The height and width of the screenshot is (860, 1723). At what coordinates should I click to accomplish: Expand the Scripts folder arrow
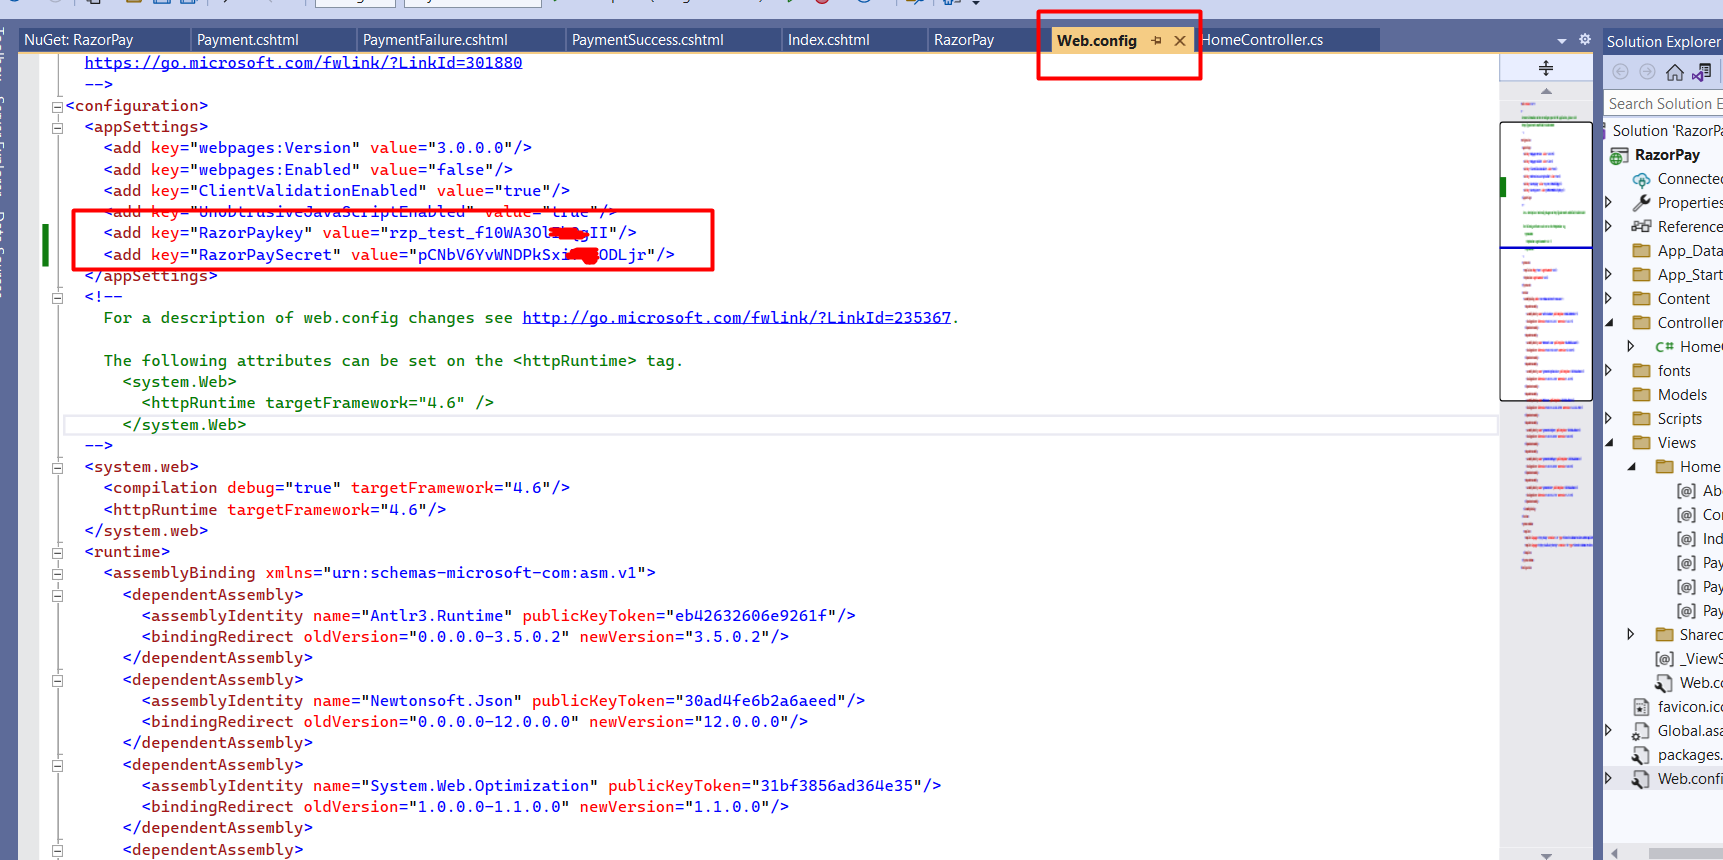[x=1609, y=418]
